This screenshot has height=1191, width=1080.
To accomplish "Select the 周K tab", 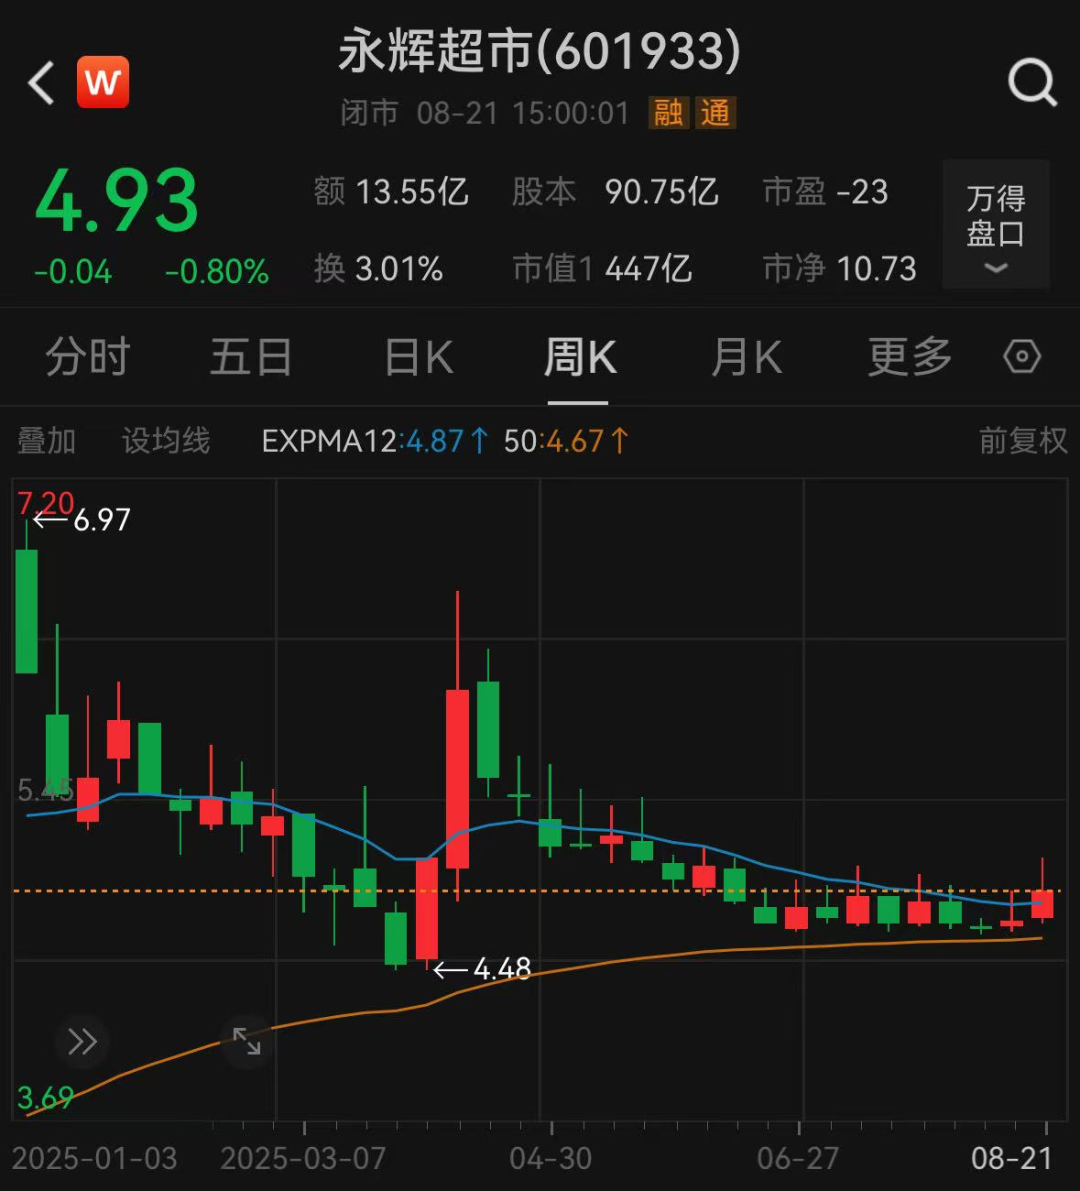I will [x=579, y=356].
